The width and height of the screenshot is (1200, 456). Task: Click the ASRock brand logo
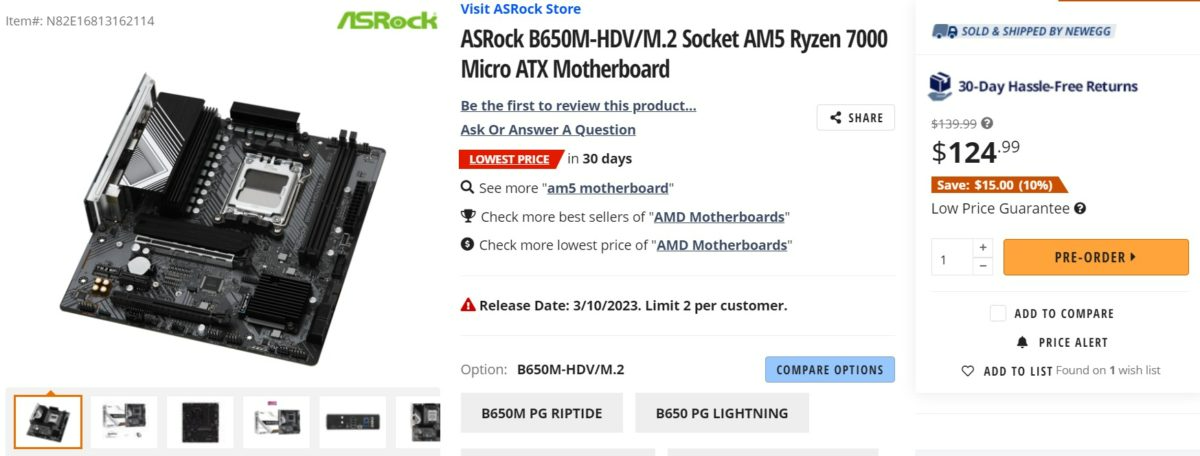[x=387, y=20]
